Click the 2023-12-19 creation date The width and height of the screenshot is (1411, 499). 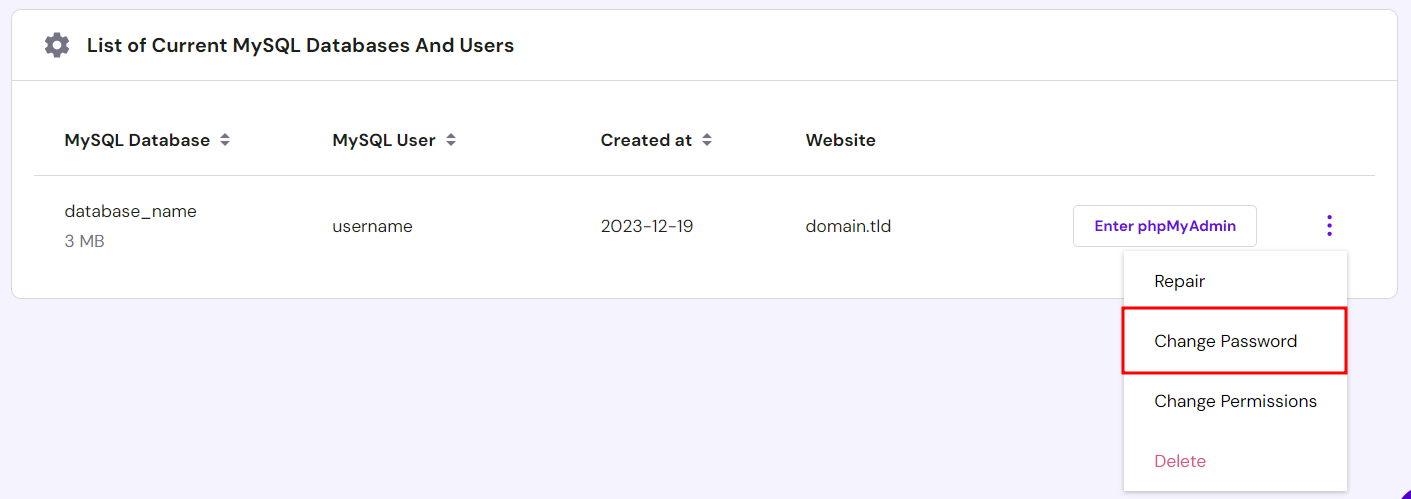(646, 226)
